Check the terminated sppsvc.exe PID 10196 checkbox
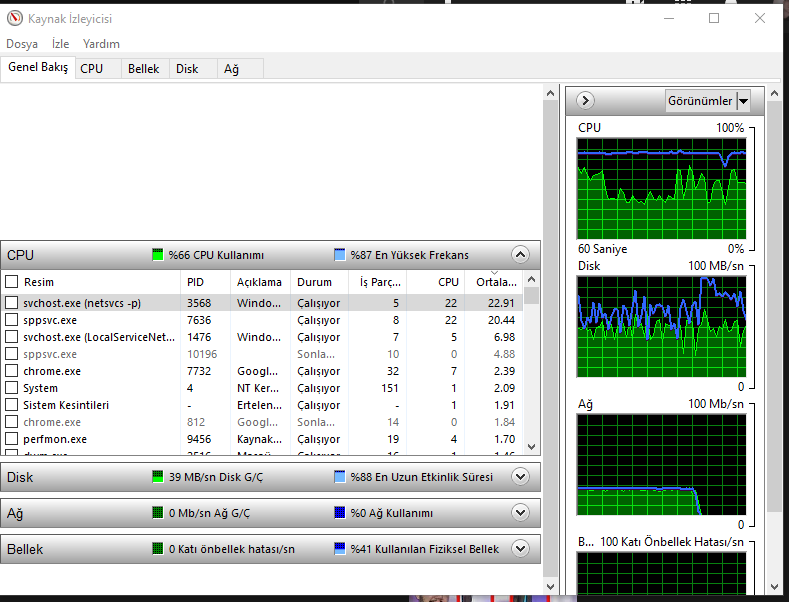This screenshot has height=602, width=789. point(12,354)
